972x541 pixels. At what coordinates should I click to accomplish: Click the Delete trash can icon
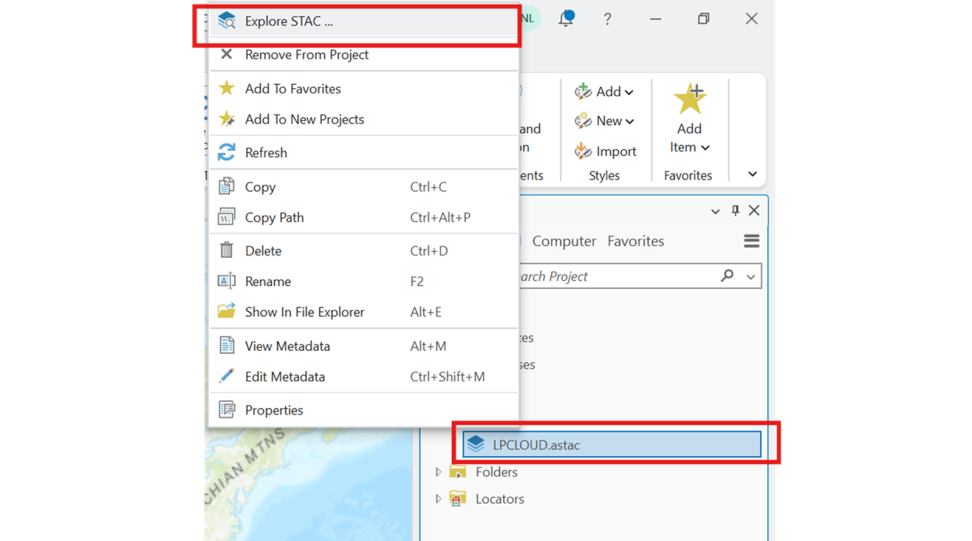click(227, 250)
